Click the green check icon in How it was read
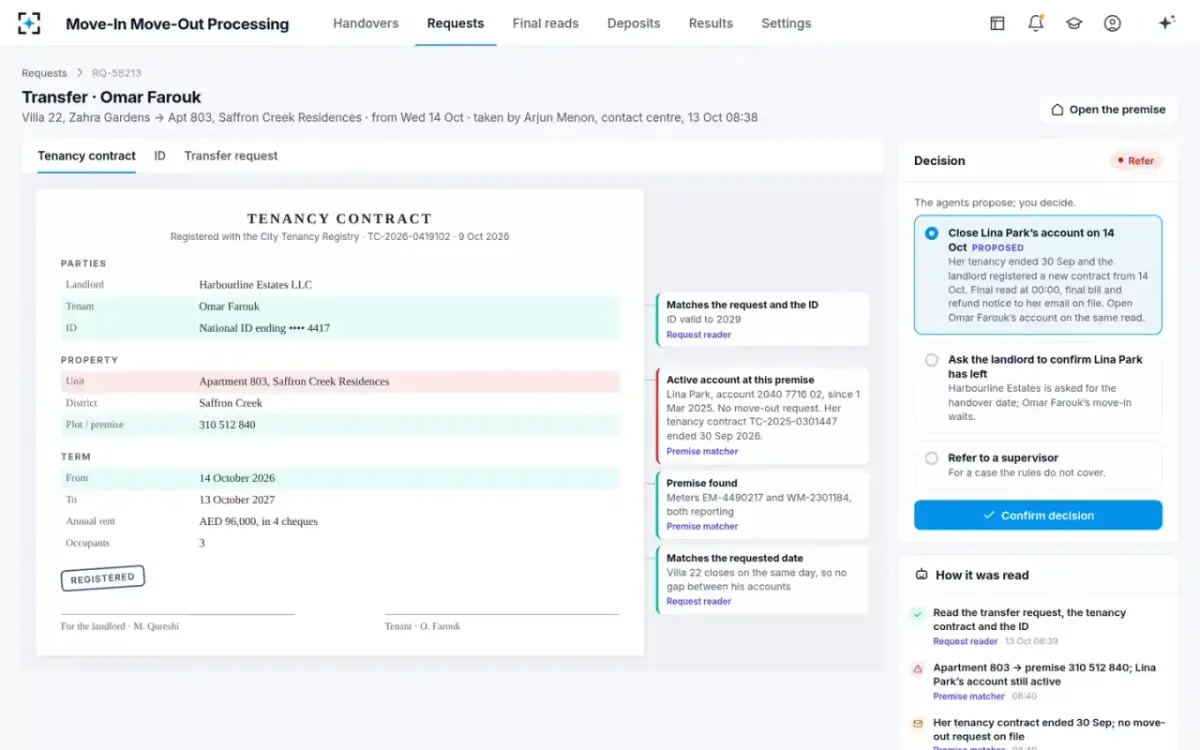The width and height of the screenshot is (1200, 750). pyautogui.click(x=917, y=614)
